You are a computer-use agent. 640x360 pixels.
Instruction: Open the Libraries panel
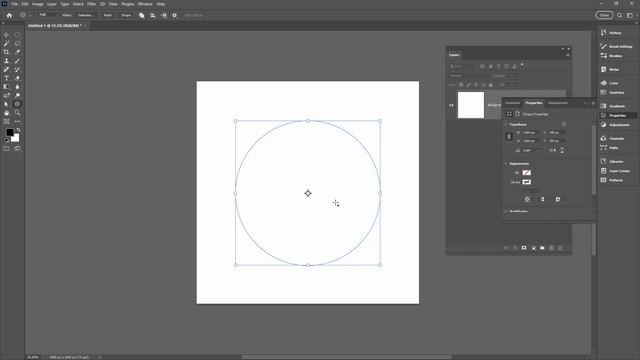point(616,162)
